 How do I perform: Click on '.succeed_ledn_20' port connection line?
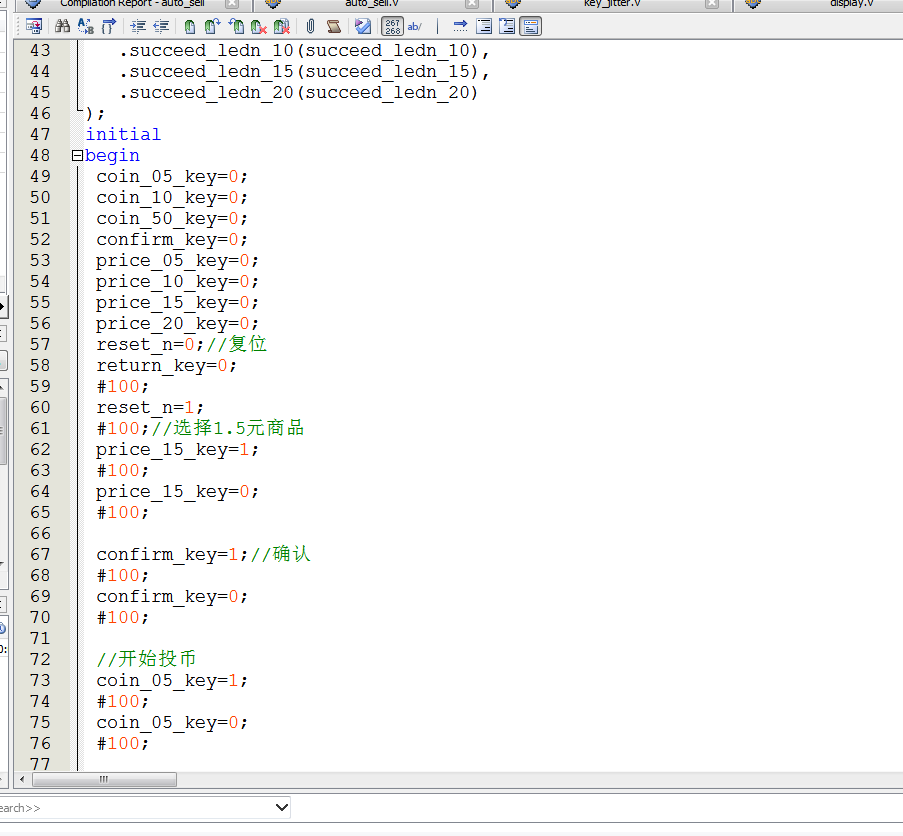(298, 93)
